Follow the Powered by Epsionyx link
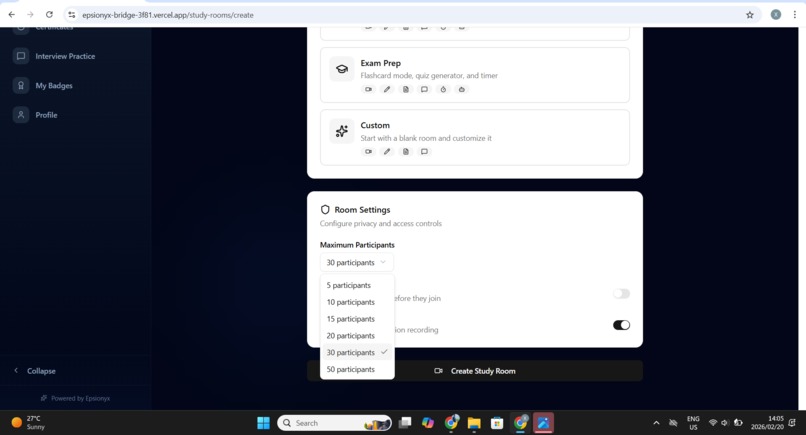 pyautogui.click(x=76, y=398)
